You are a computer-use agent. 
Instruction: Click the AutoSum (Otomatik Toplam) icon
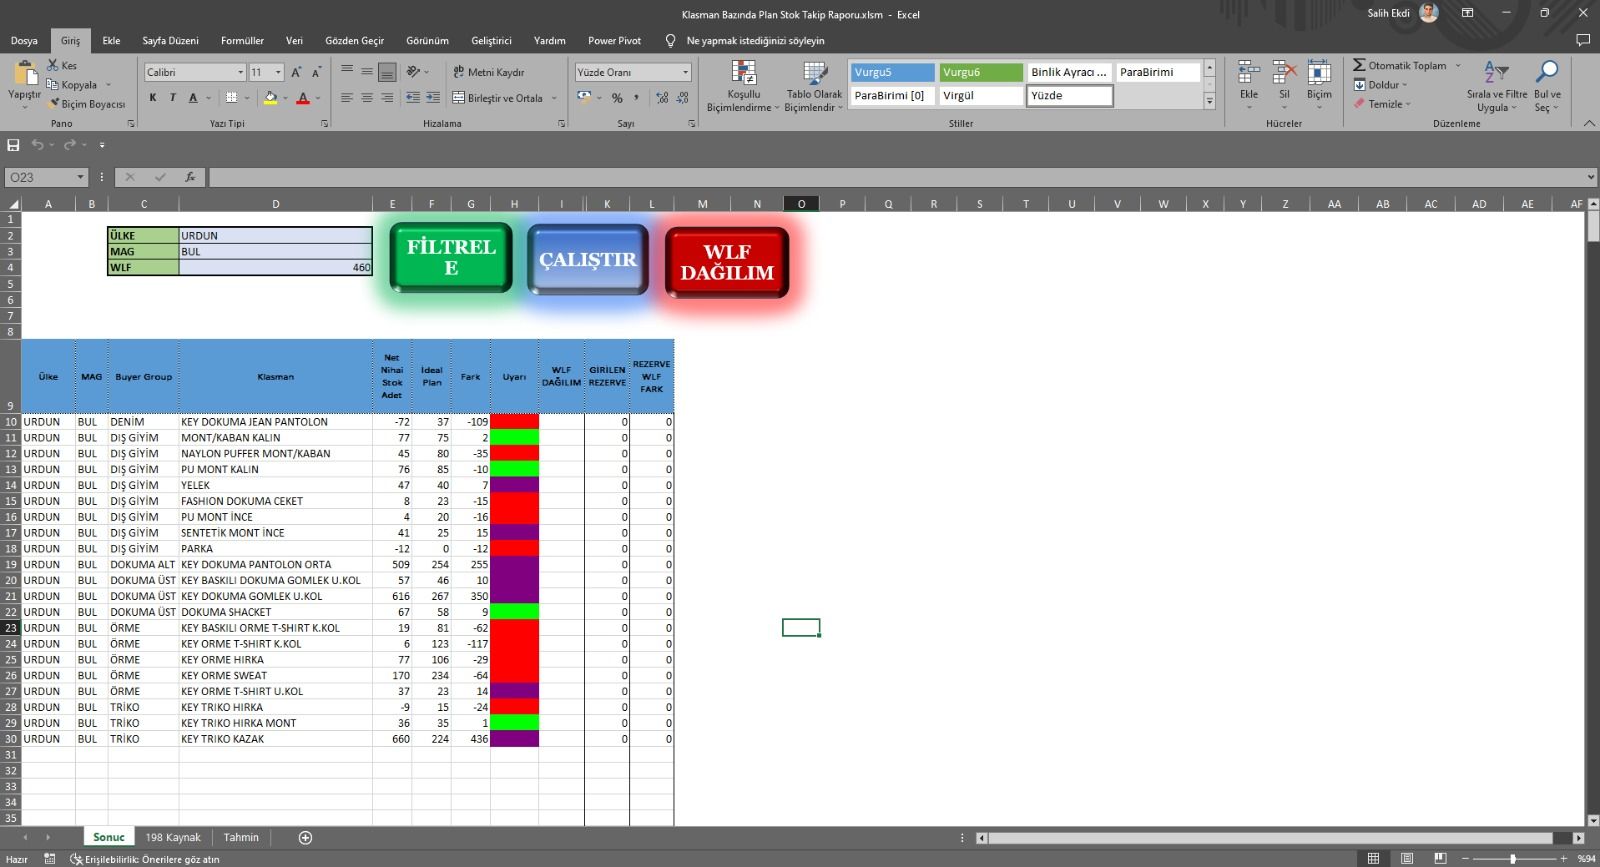[1360, 65]
